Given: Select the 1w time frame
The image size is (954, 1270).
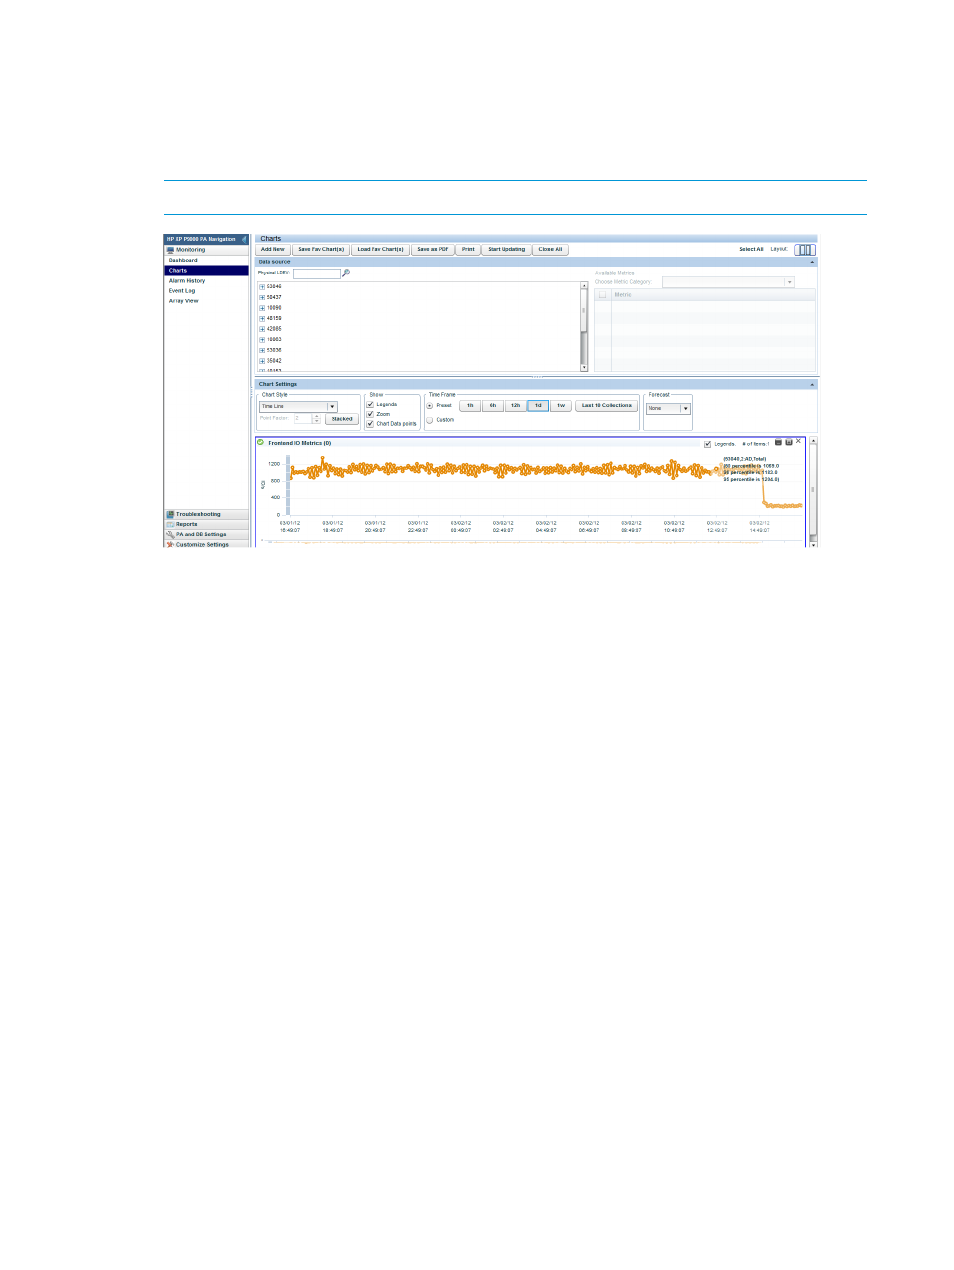Looking at the screenshot, I should 561,406.
